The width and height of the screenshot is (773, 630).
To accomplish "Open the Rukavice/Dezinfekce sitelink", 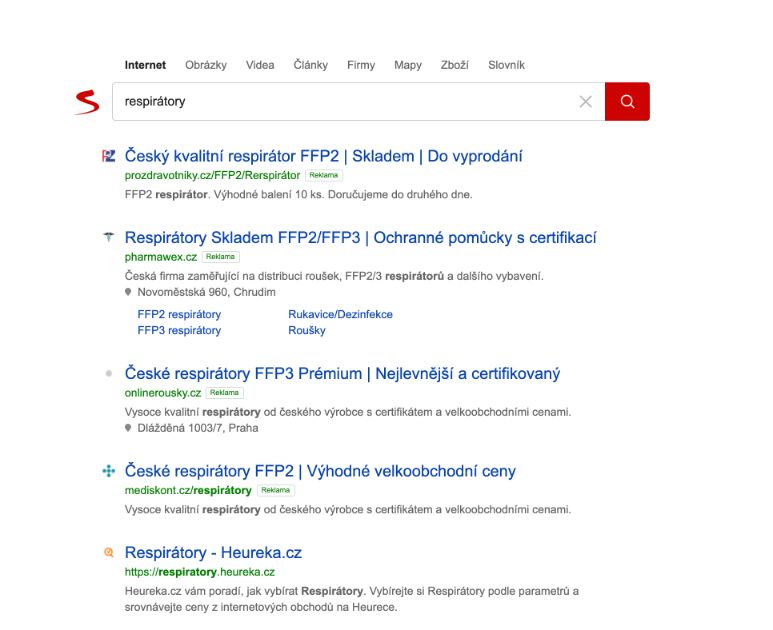I will coord(340,315).
